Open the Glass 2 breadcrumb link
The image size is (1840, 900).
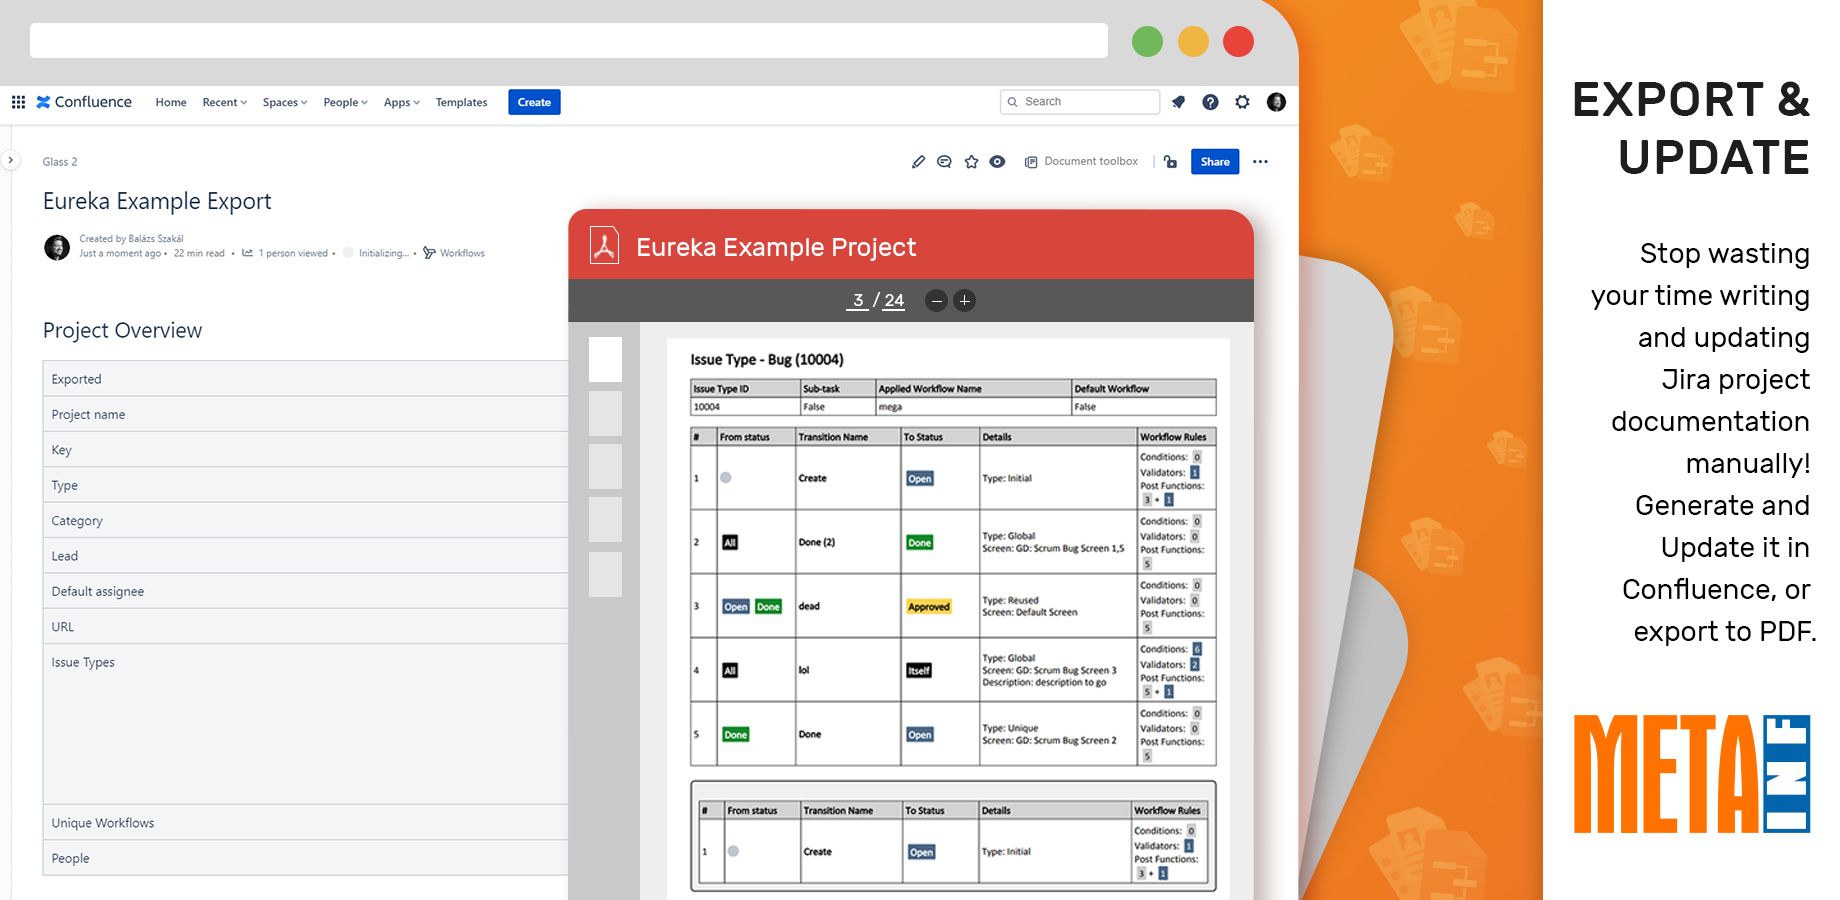[x=60, y=162]
